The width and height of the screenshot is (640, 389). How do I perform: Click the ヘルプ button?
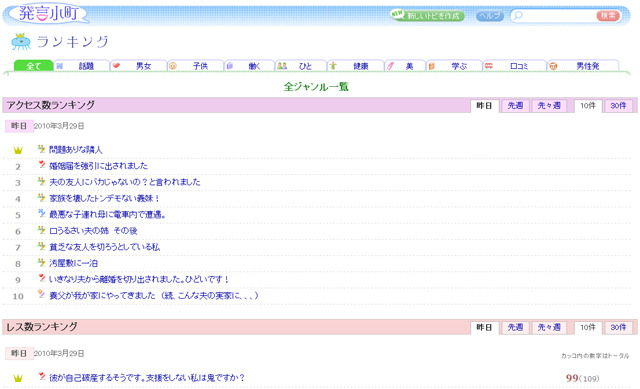pyautogui.click(x=489, y=16)
